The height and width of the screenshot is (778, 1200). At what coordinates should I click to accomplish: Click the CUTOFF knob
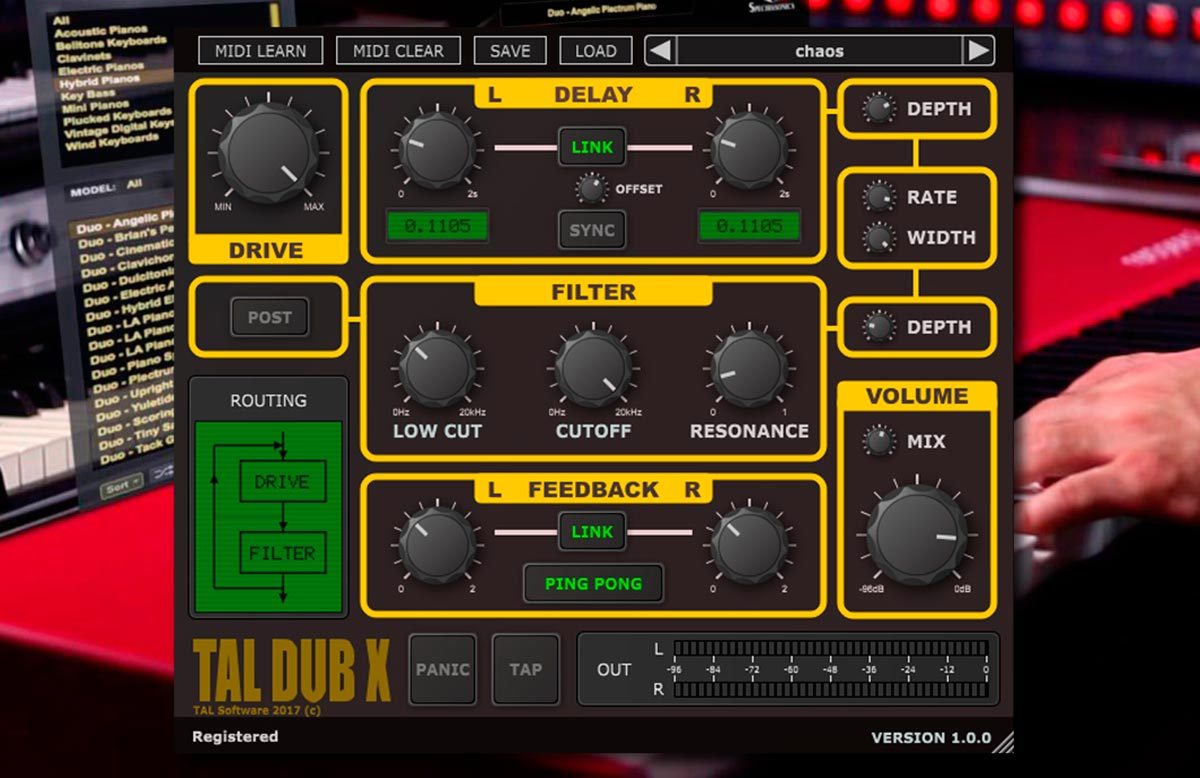click(x=593, y=370)
